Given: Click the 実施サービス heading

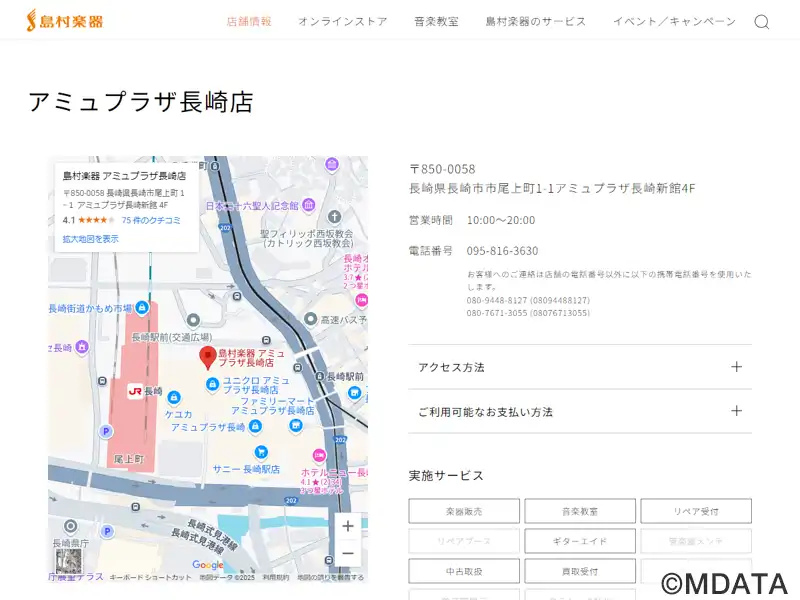Looking at the screenshot, I should click(446, 476).
